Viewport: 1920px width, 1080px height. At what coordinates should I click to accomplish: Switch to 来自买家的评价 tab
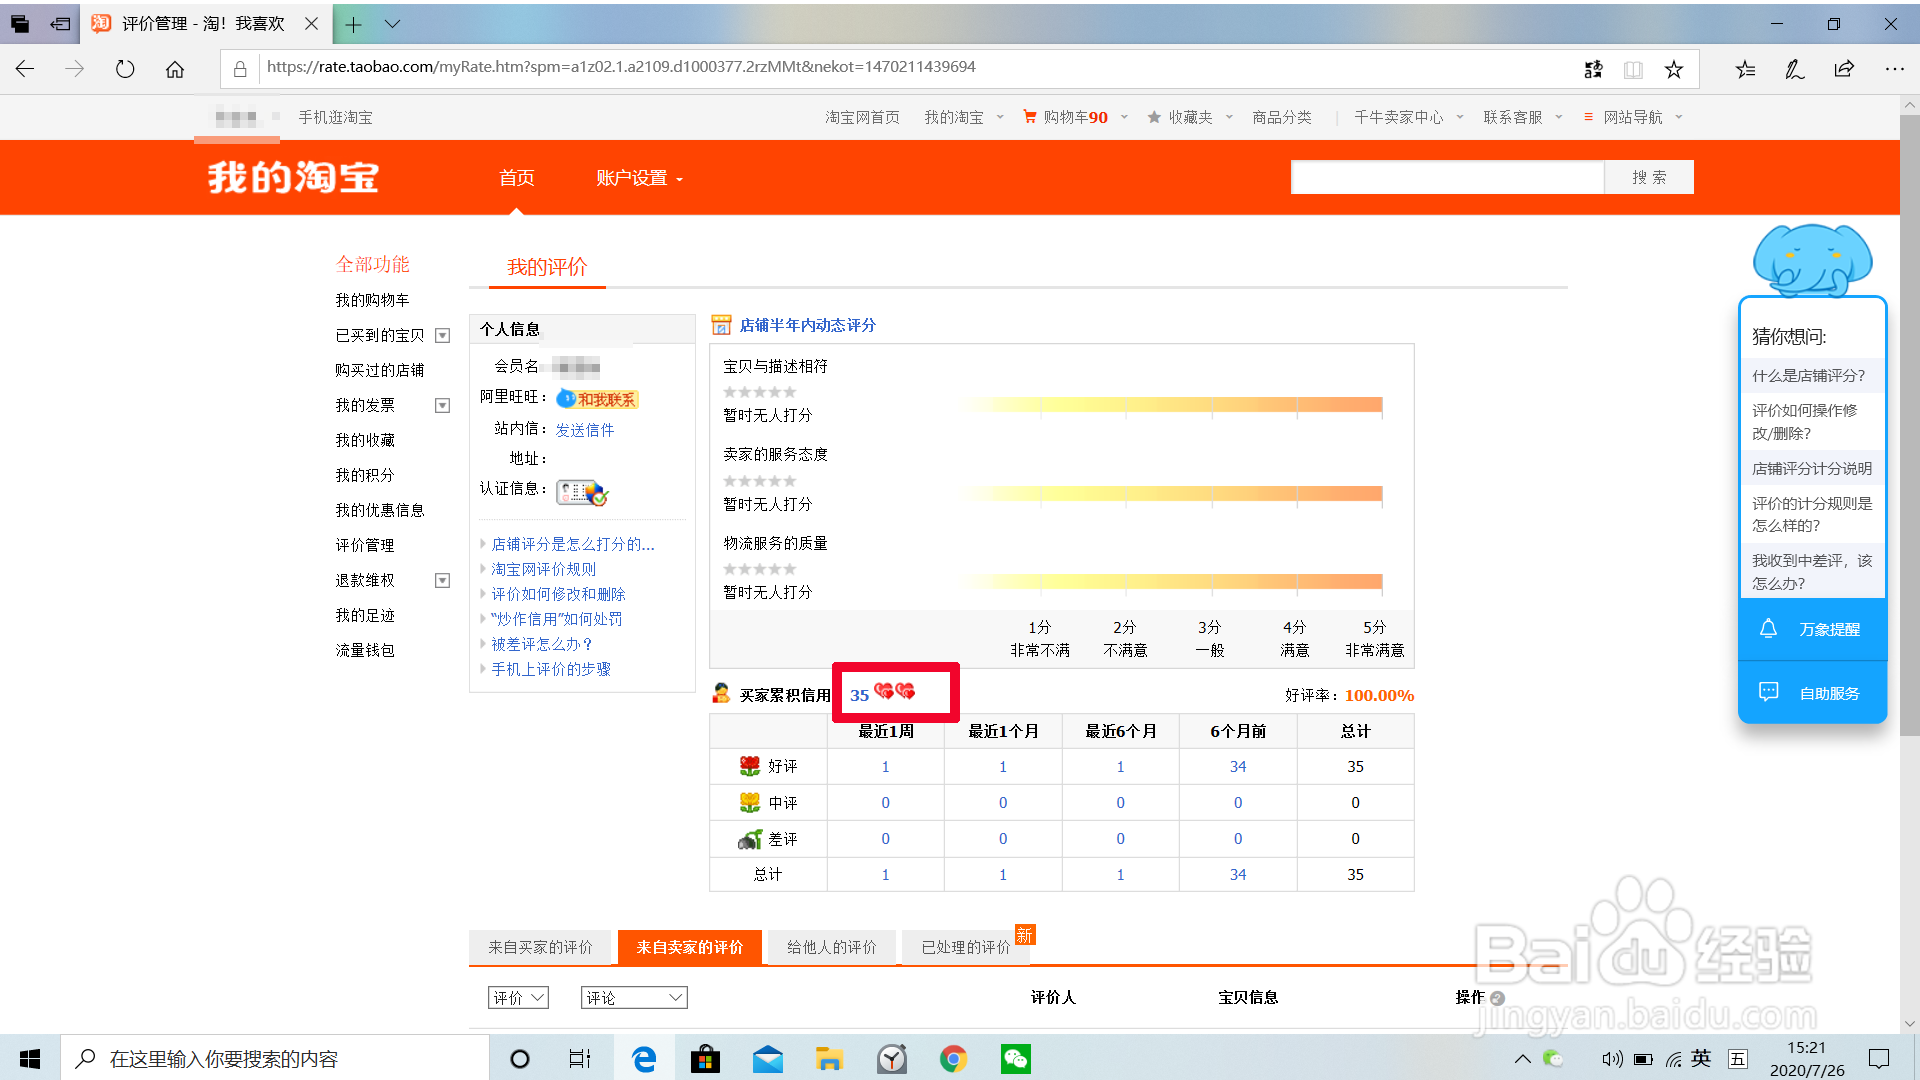tap(540, 947)
